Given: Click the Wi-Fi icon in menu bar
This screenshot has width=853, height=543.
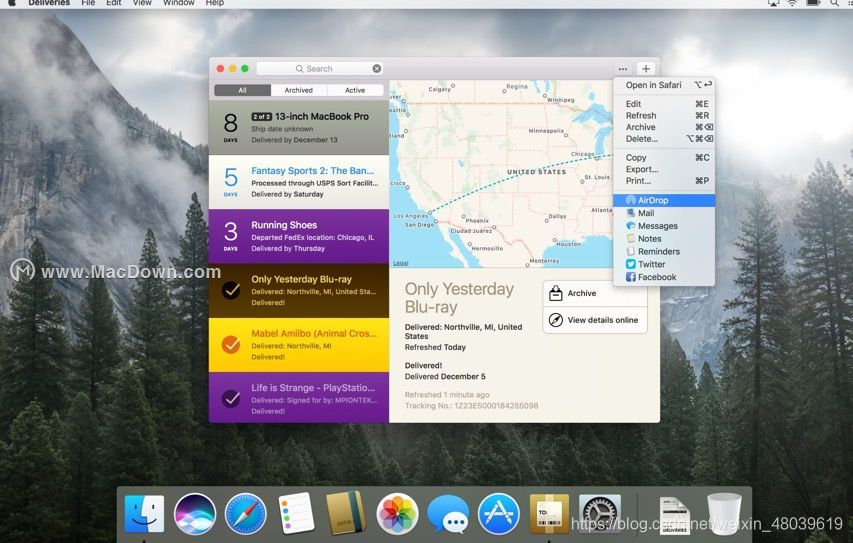Looking at the screenshot, I should [793, 3].
